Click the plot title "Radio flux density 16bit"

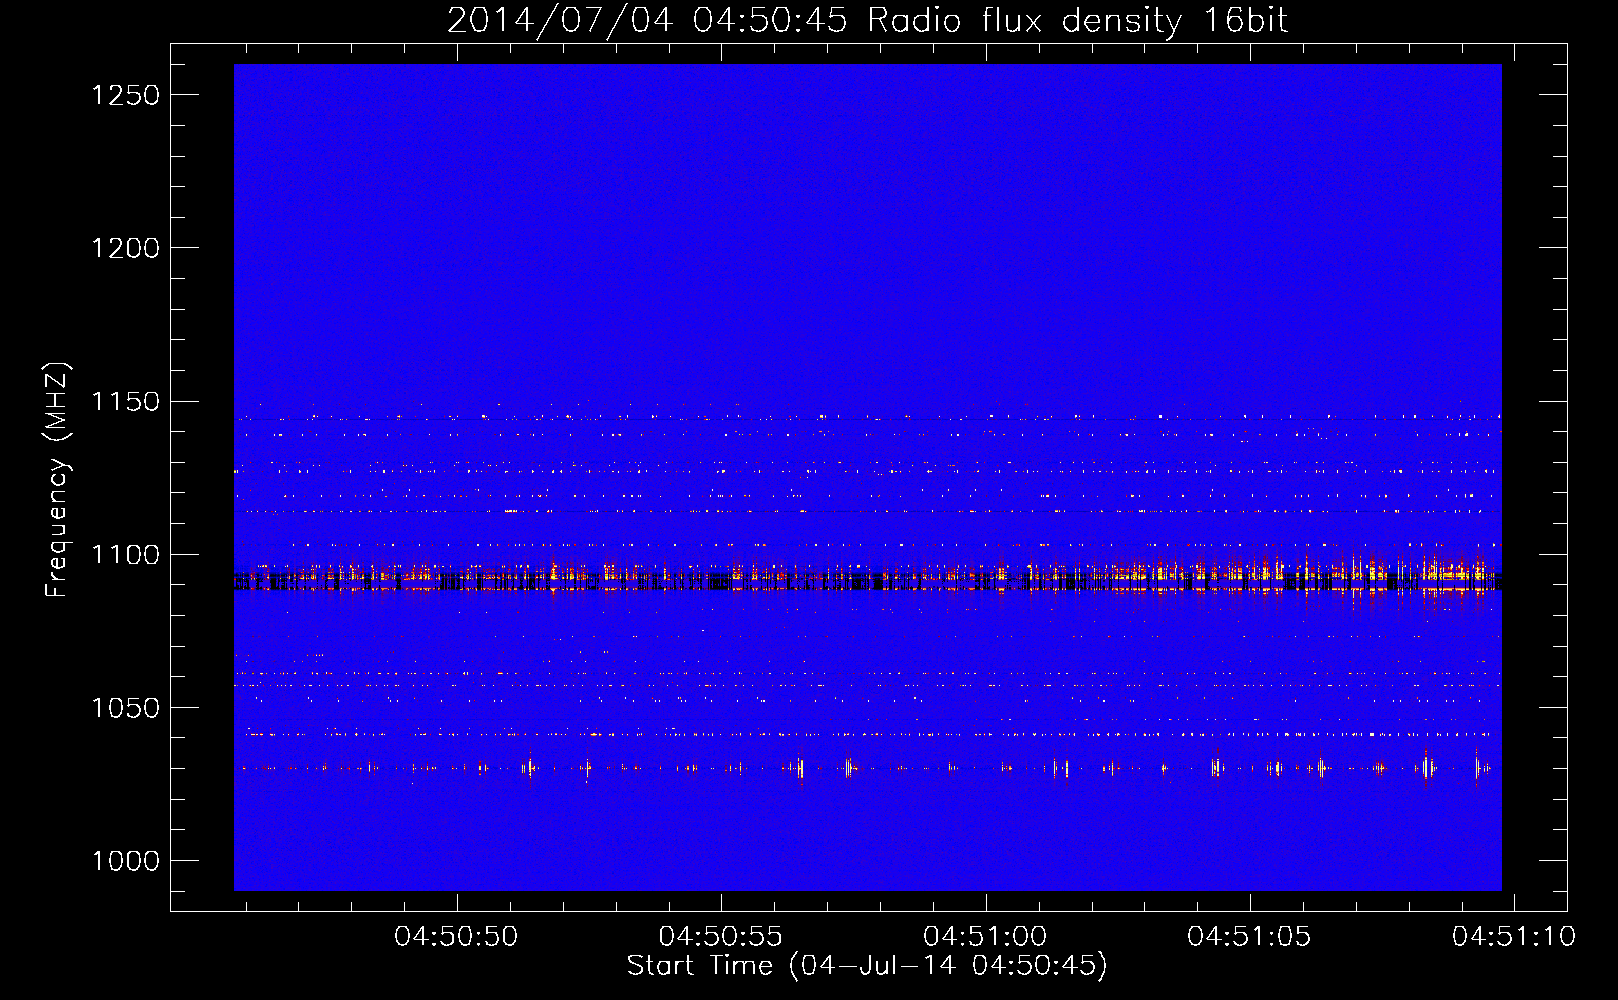[x=1077, y=20]
